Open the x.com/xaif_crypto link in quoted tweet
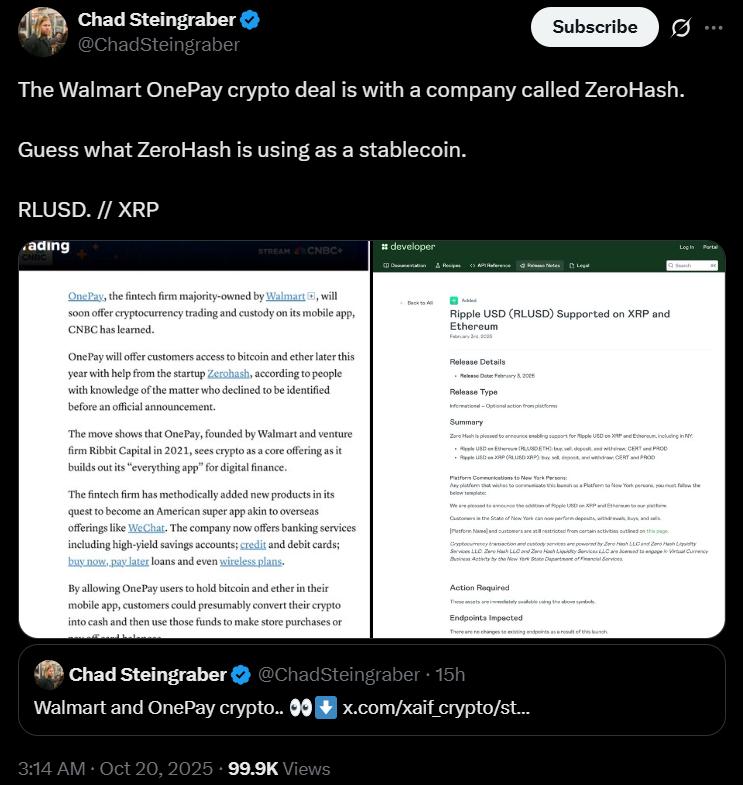Viewport: 743px width, 785px height. click(435, 707)
